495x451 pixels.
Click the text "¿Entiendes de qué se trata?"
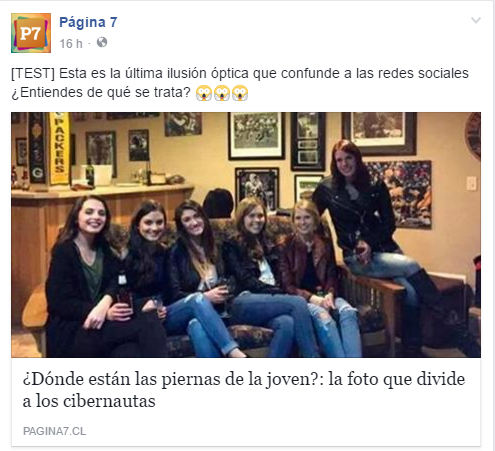point(101,92)
